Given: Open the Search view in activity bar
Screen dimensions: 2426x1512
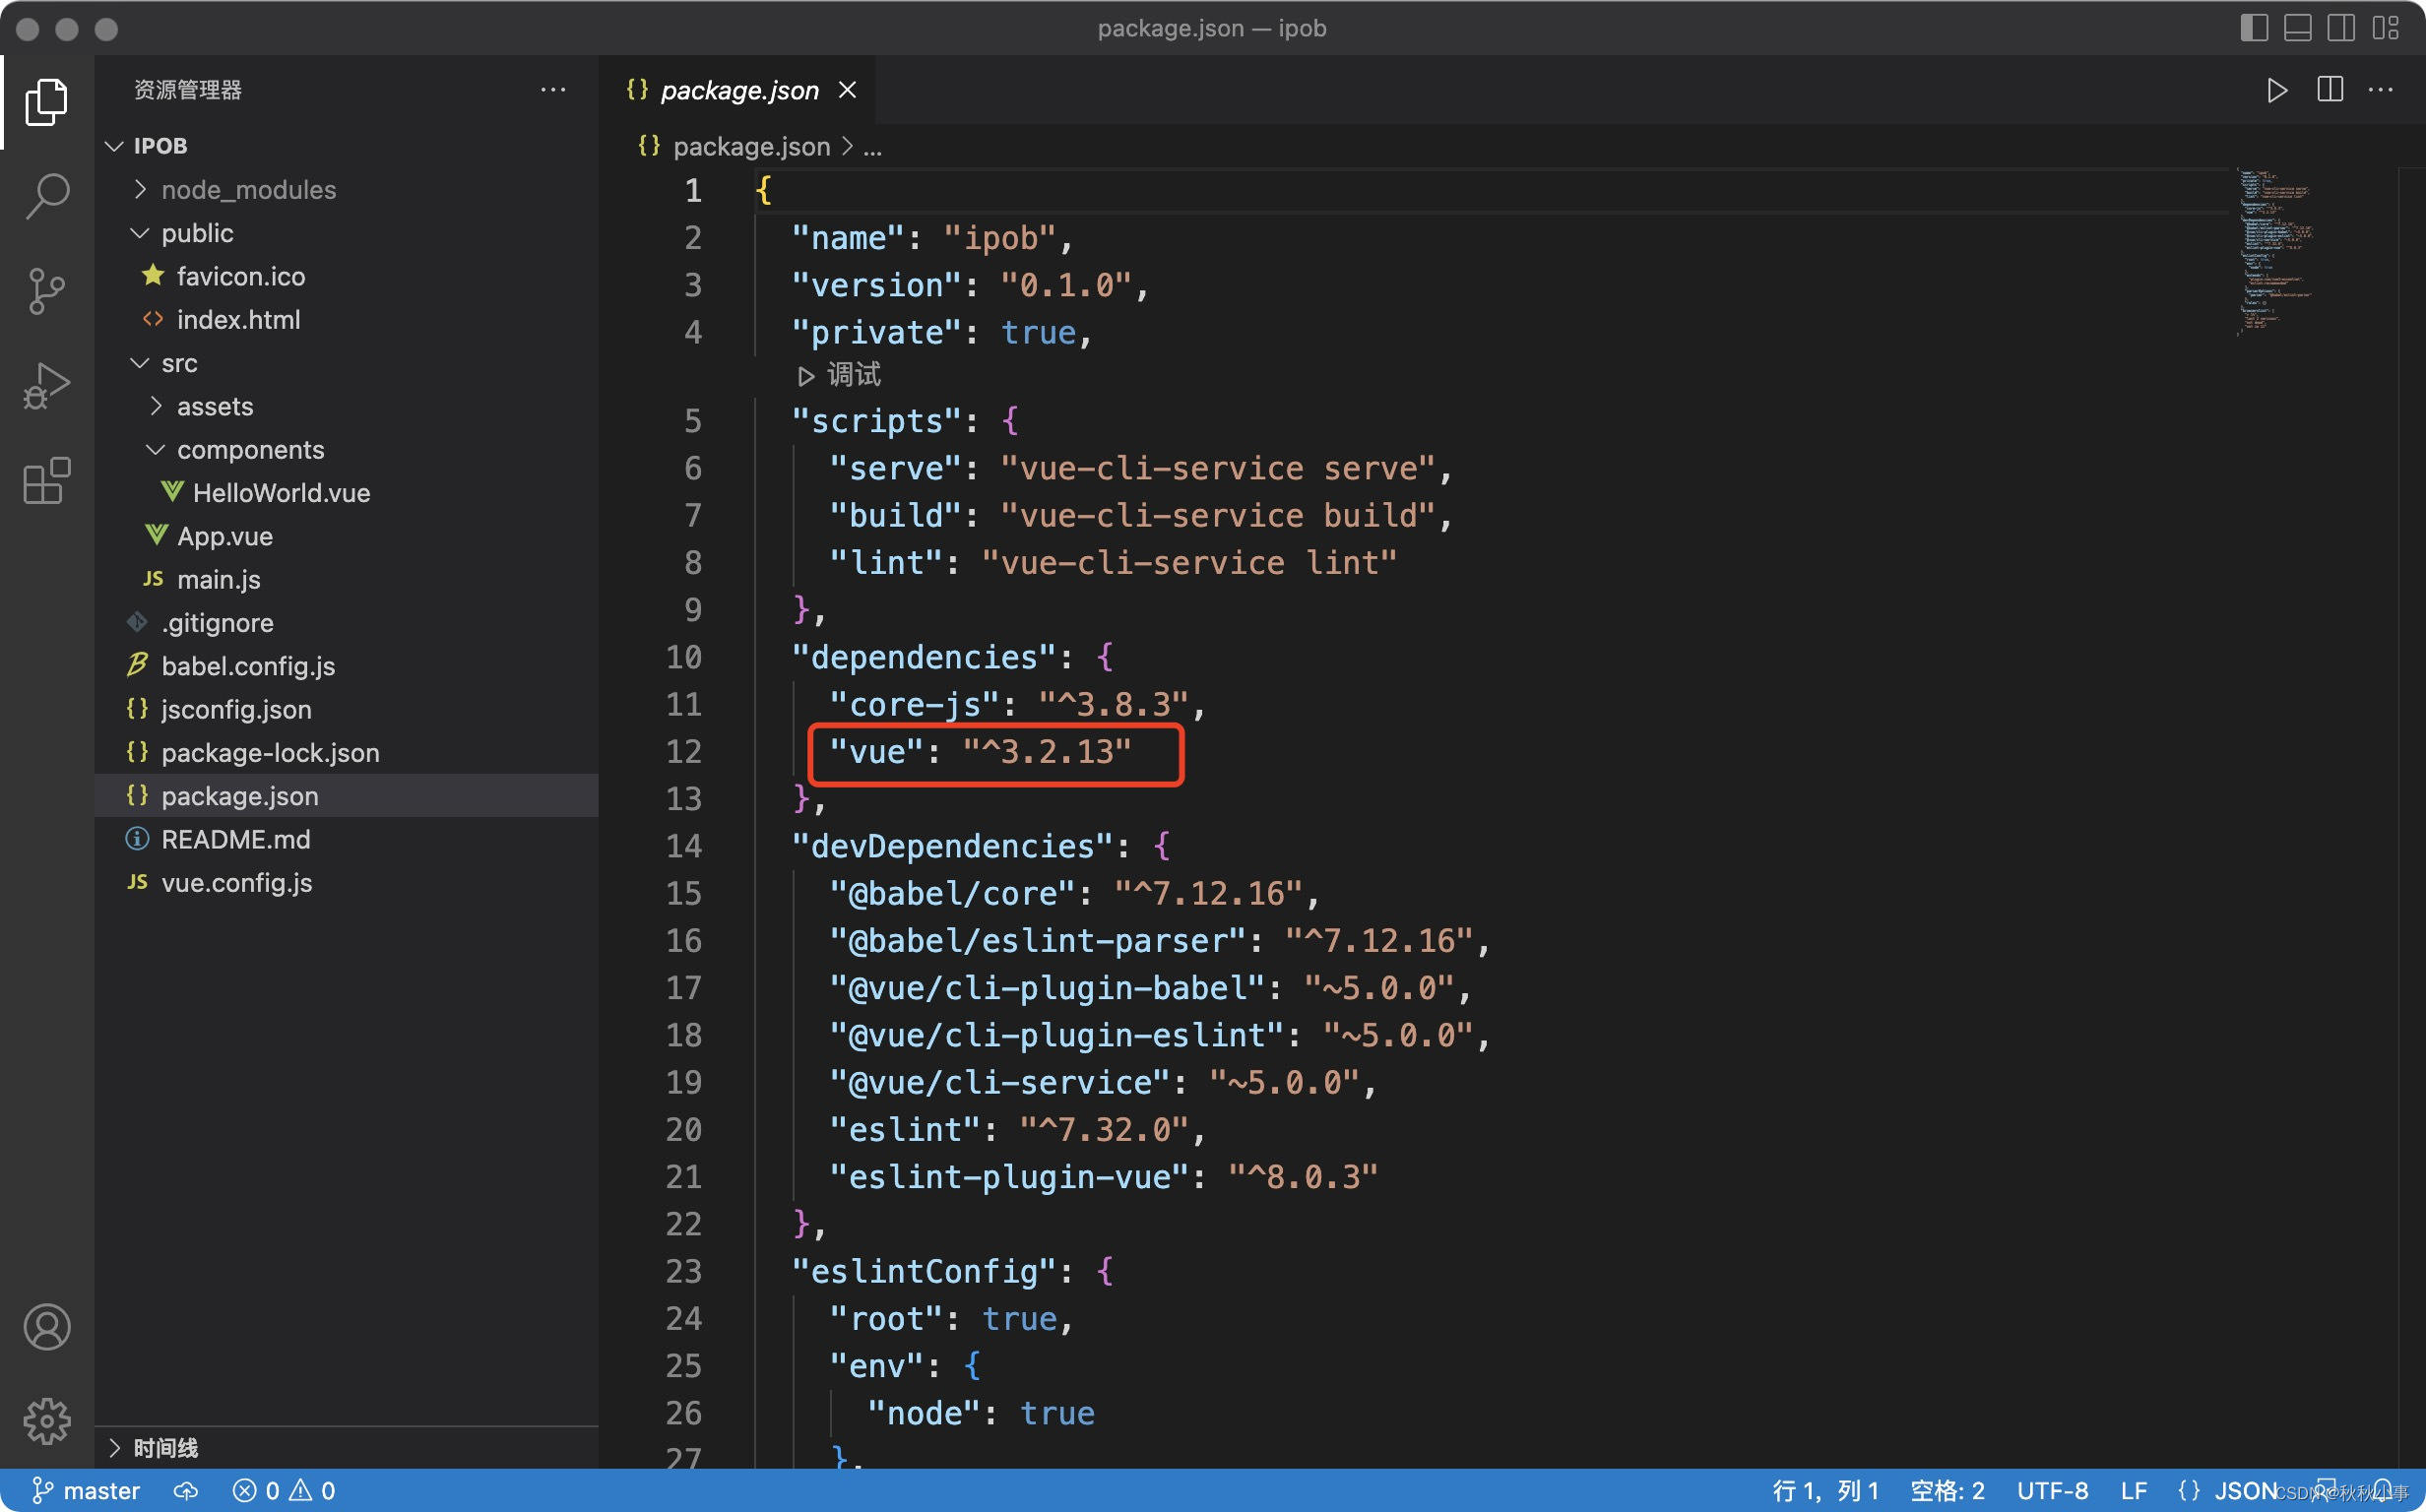Looking at the screenshot, I should pos(47,195).
